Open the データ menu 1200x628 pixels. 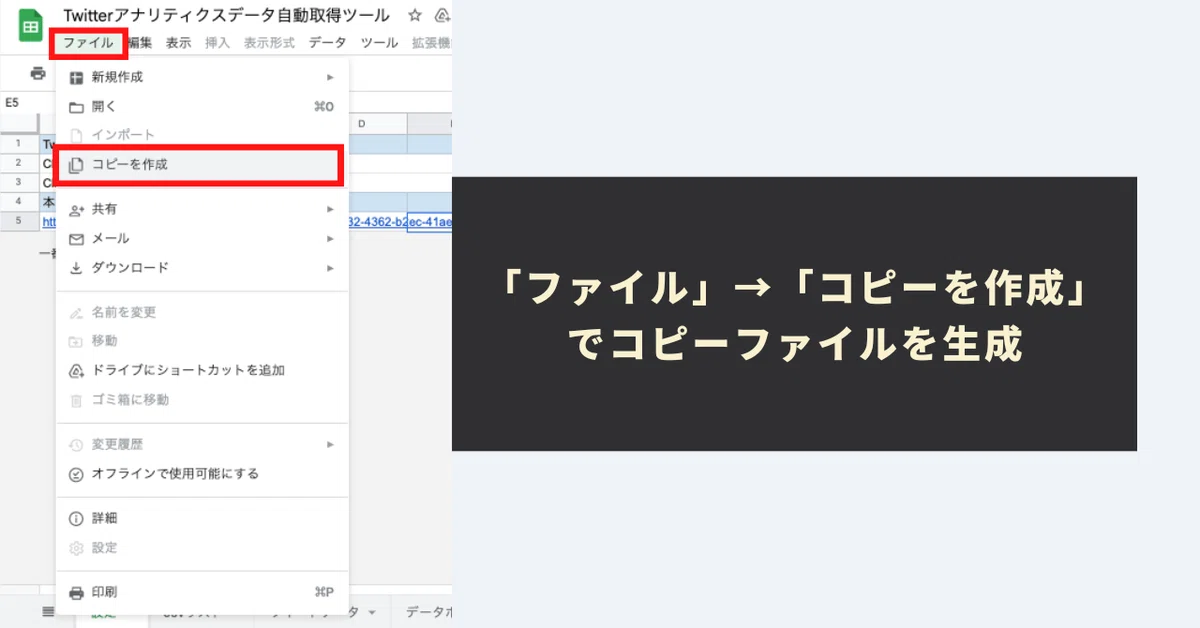coord(328,43)
